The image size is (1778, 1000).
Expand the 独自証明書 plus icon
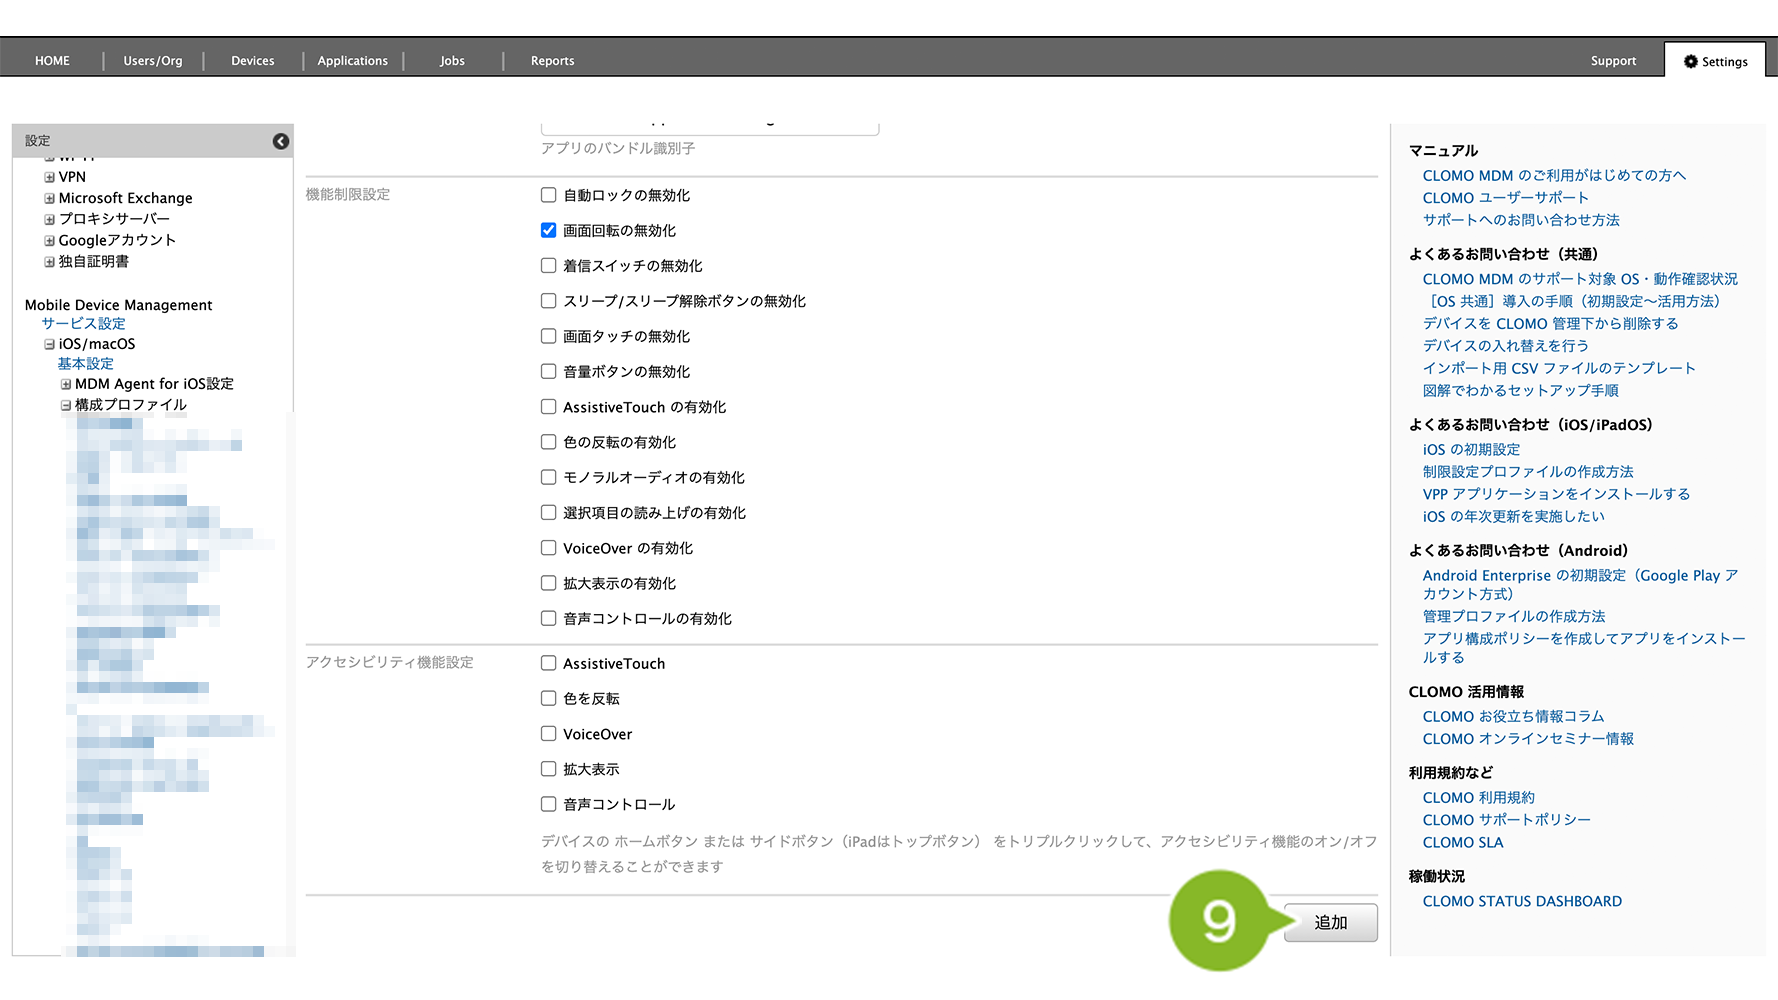49,262
